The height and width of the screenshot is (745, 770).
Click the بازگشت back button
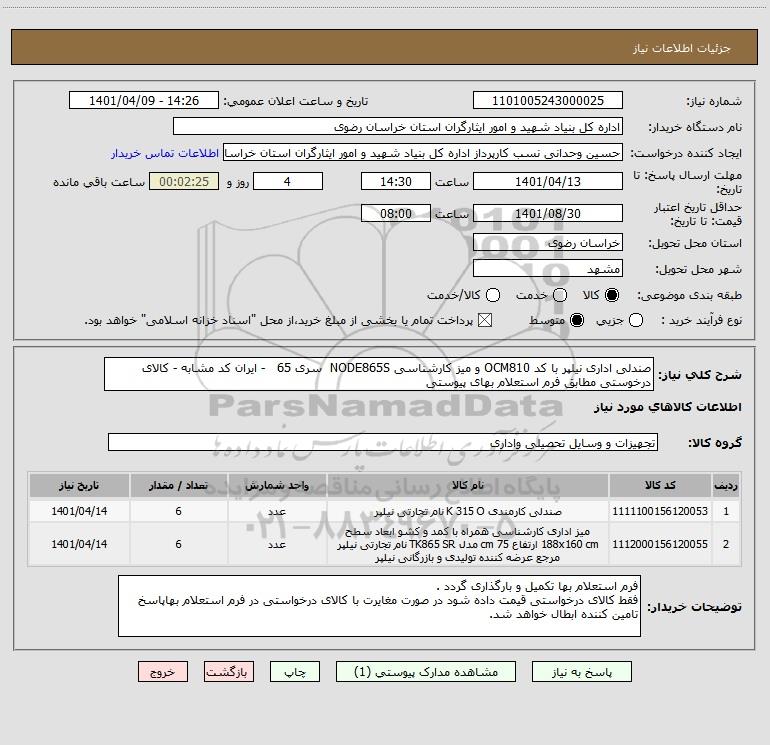229,672
